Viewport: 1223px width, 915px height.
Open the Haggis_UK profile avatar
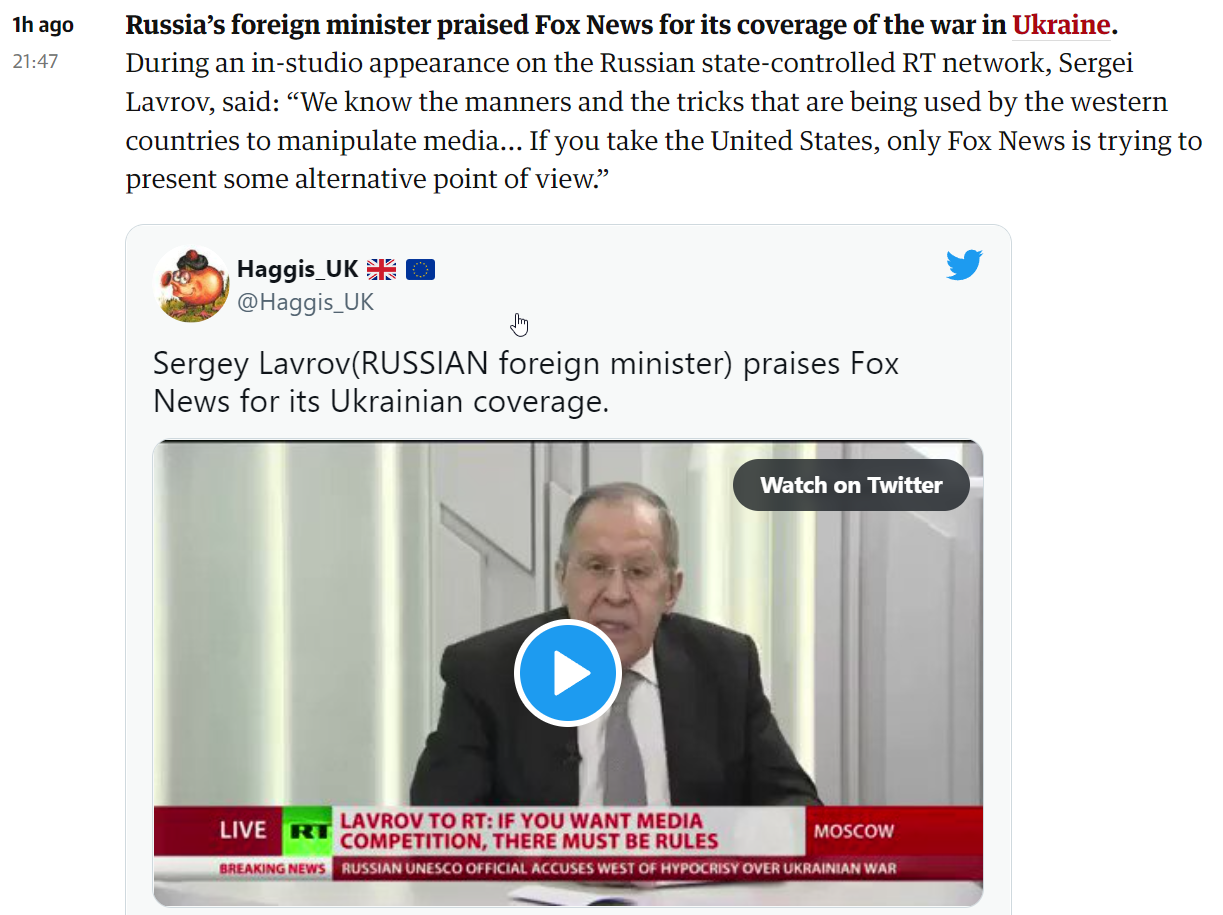[191, 284]
